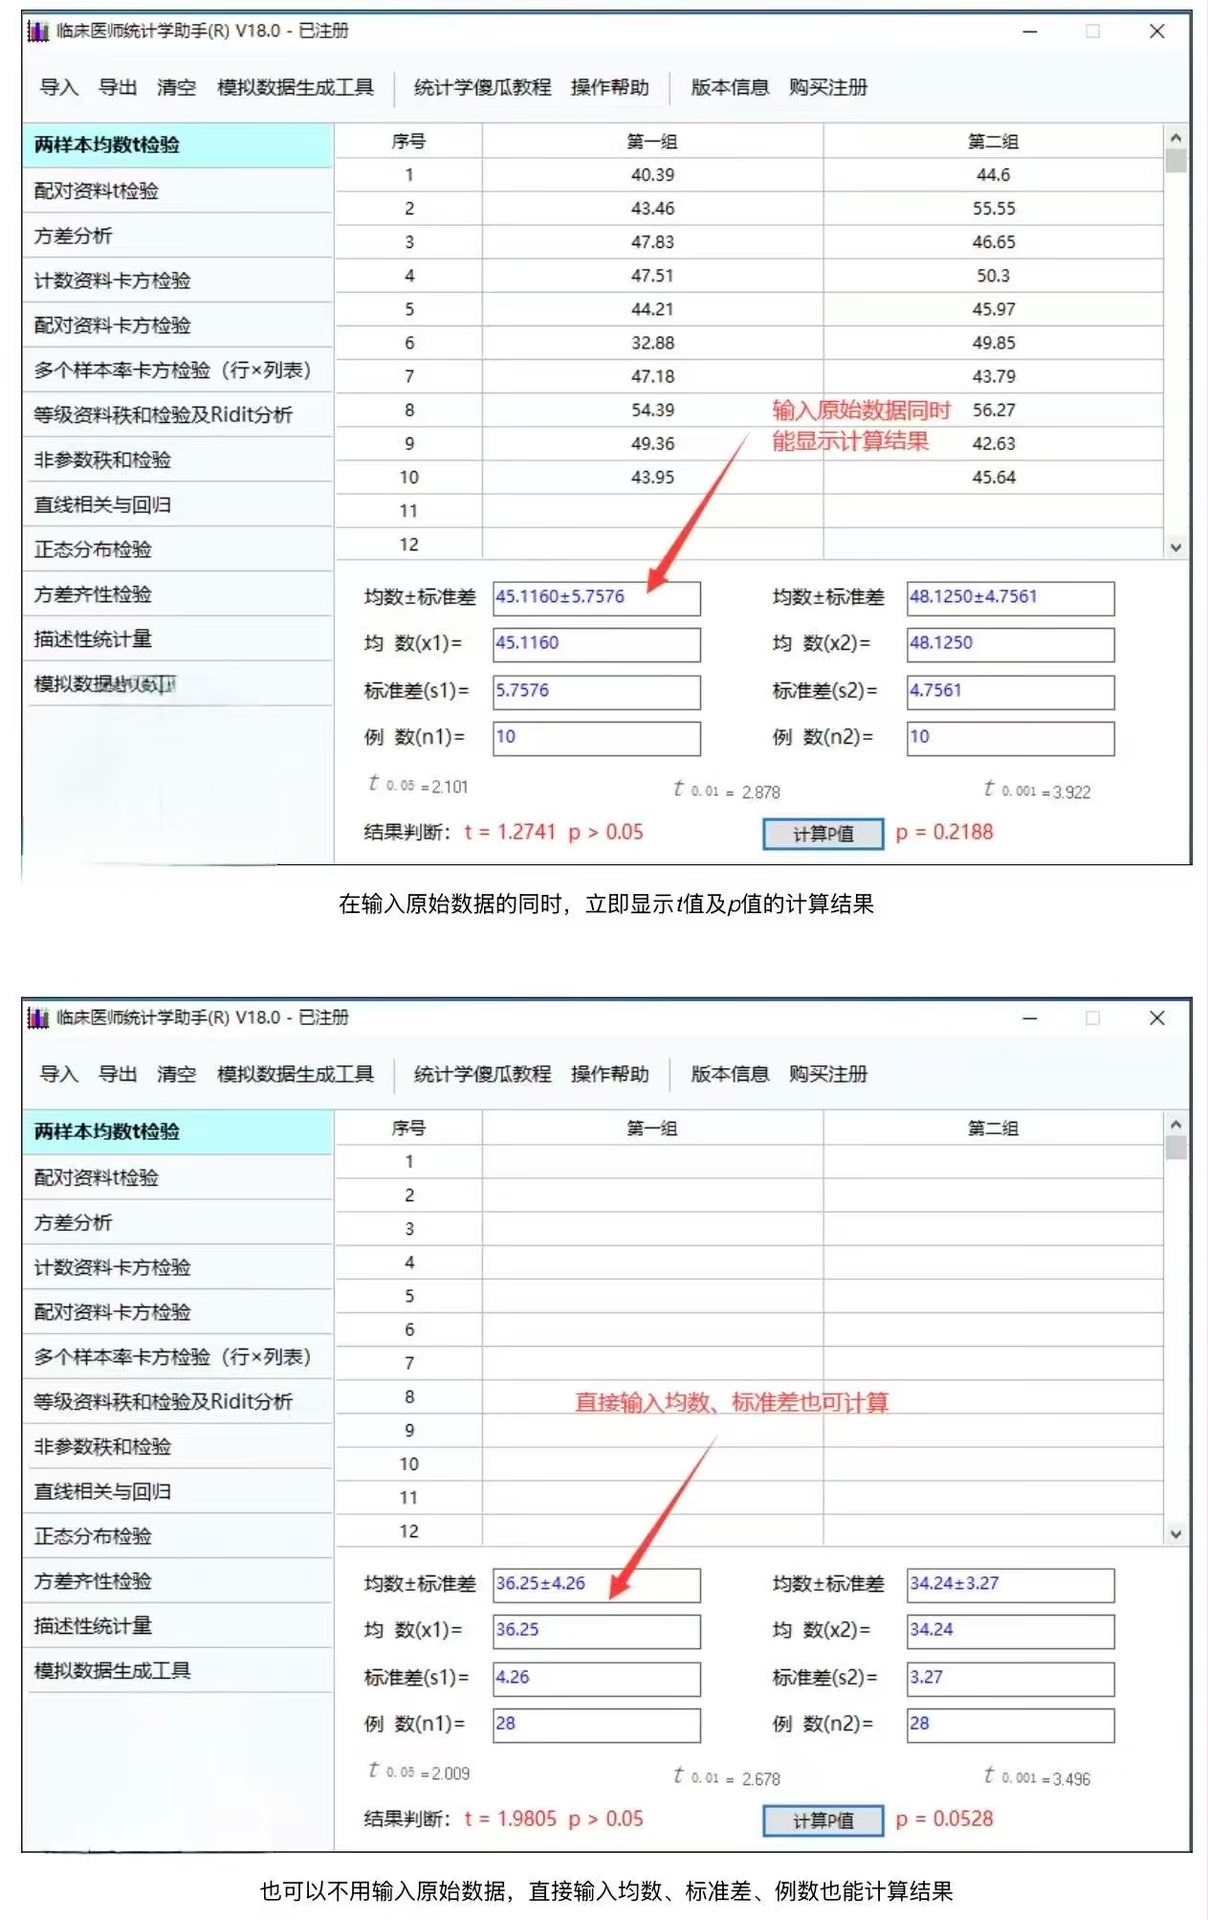Open 模拟数据生成工具 toolbar item in the data-filled window

(295, 87)
